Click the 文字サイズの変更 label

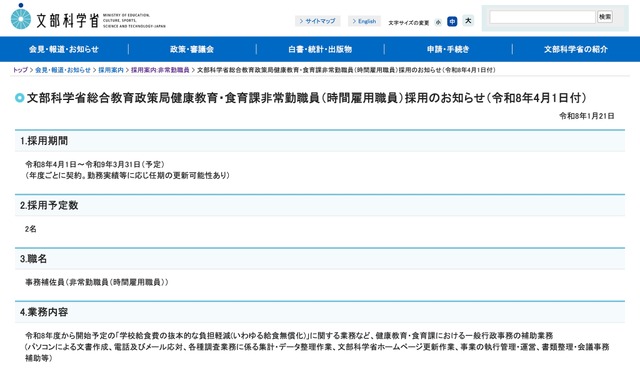point(409,23)
